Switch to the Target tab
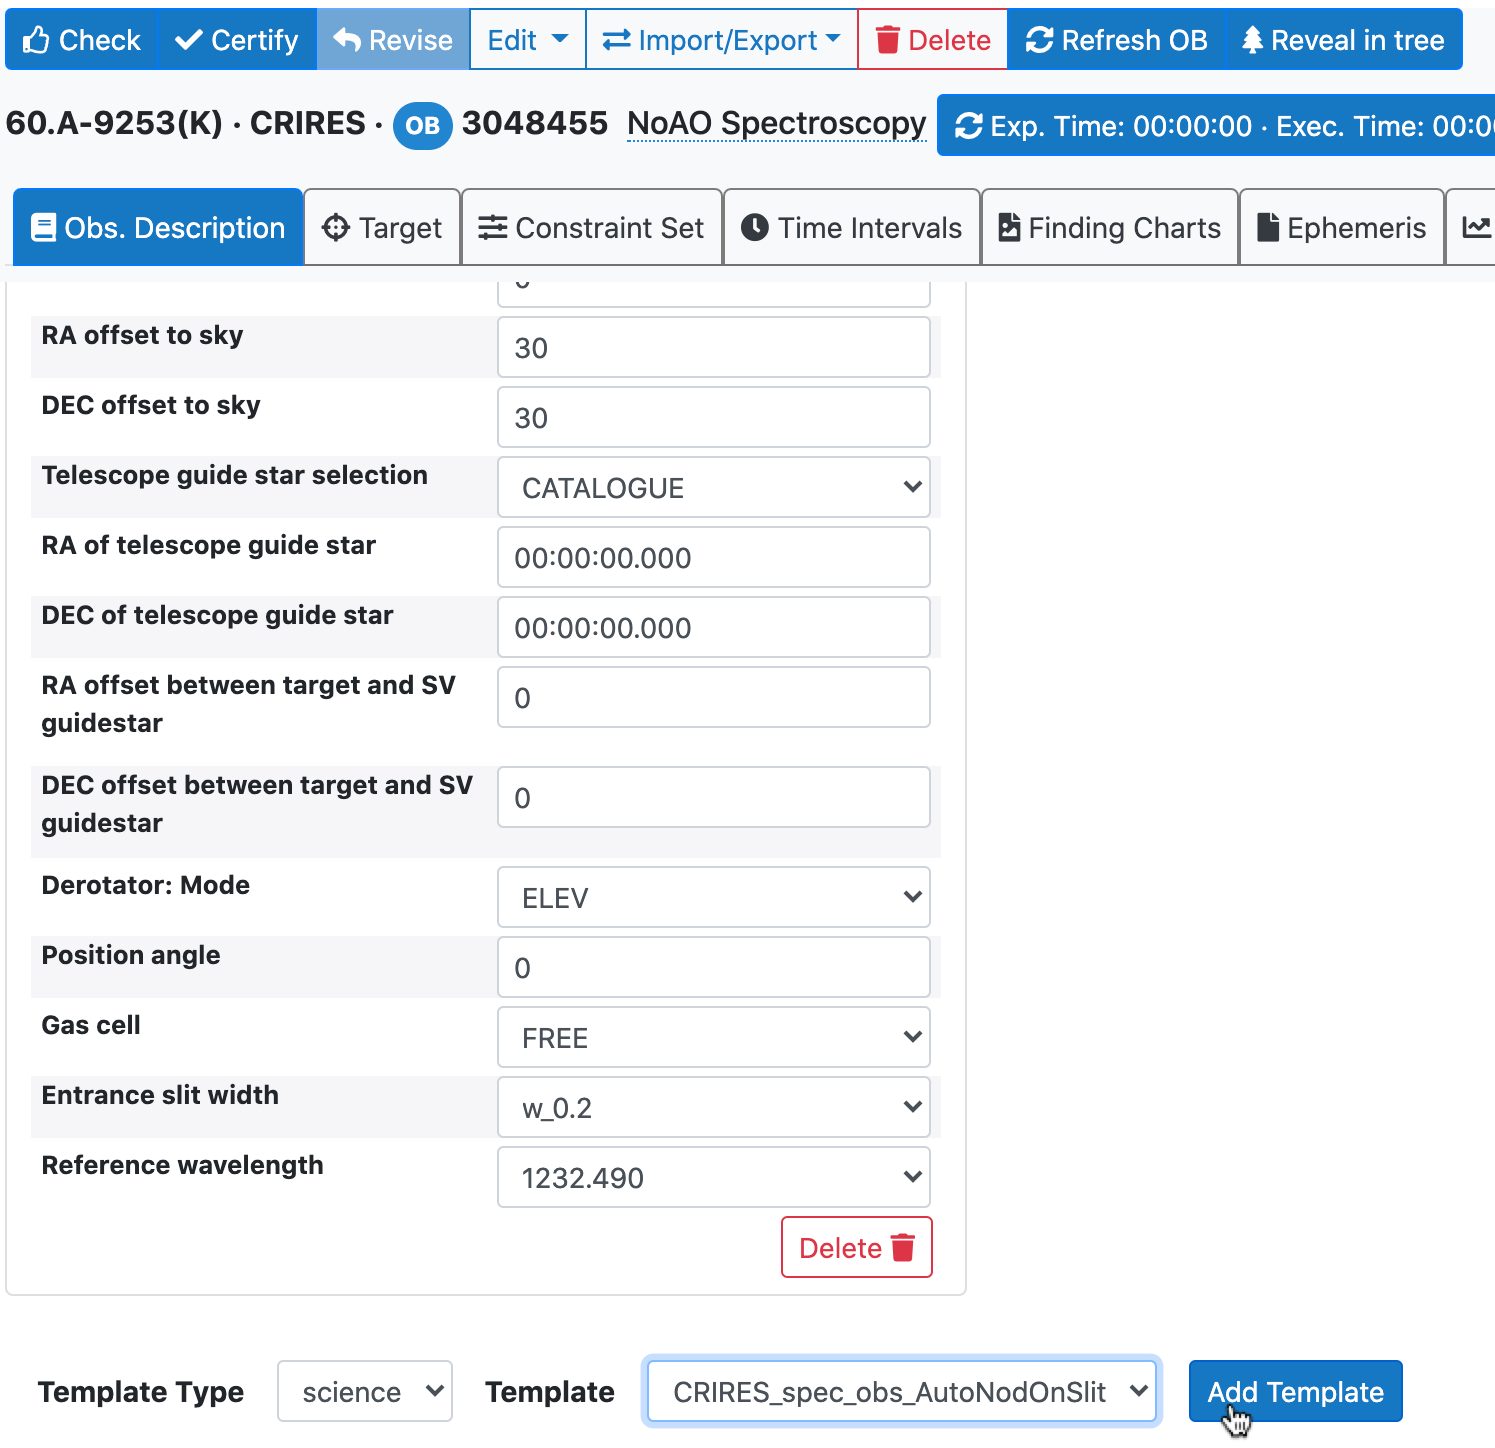Screen dimensions: 1495x1448 pos(382,228)
